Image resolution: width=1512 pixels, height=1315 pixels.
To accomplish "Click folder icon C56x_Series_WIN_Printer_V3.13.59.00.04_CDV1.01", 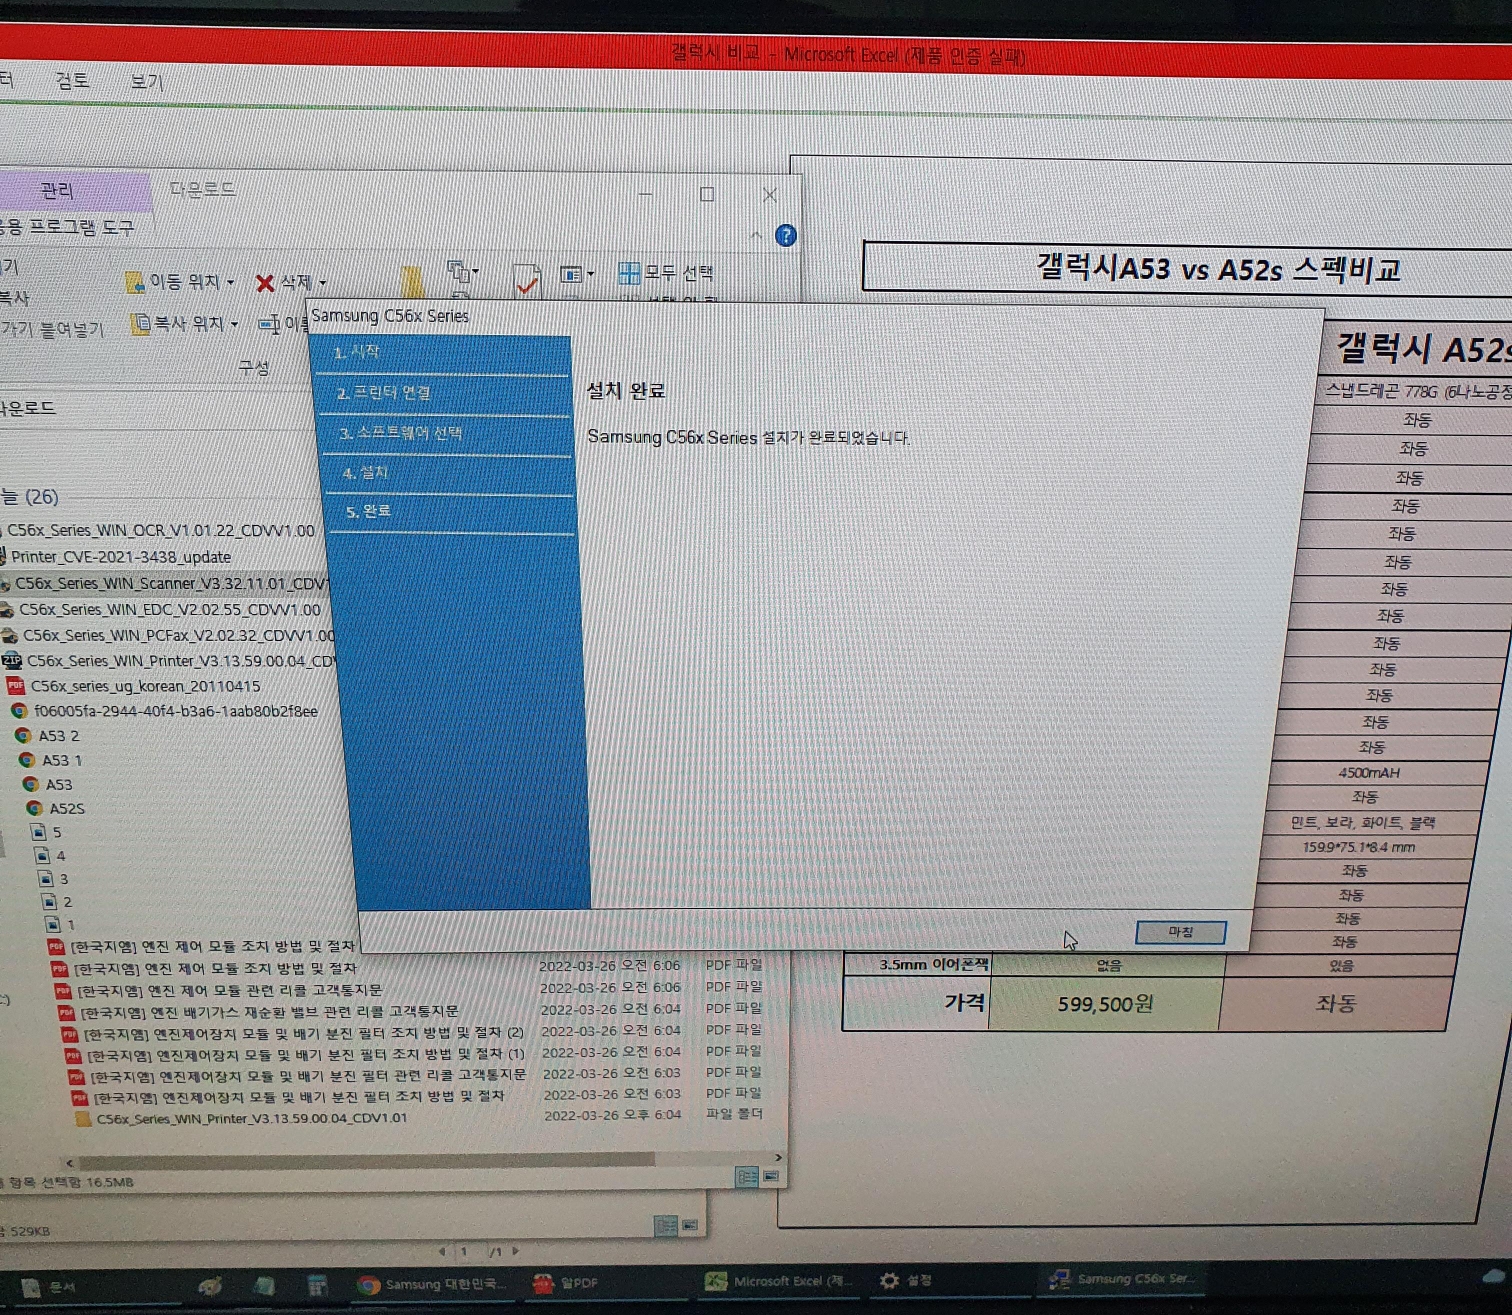I will (84, 1119).
